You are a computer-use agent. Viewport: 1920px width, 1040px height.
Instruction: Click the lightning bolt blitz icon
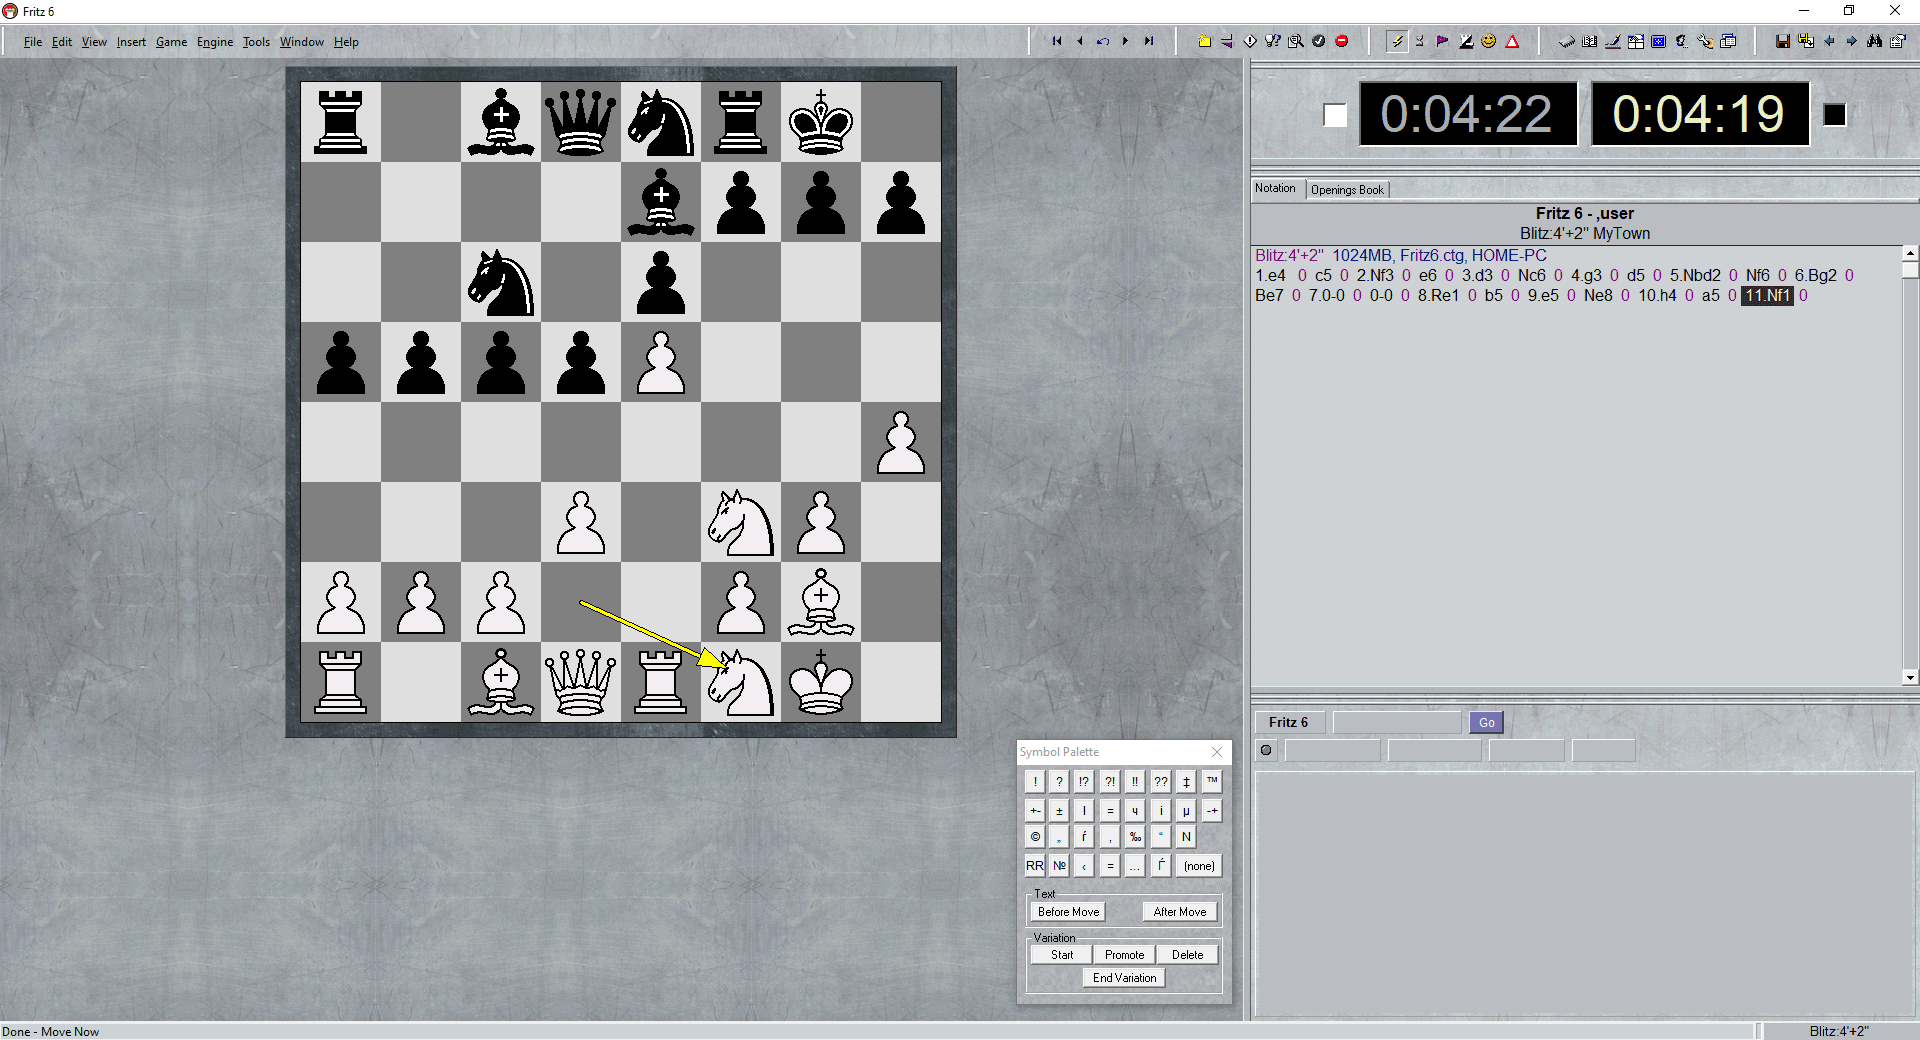point(1397,41)
